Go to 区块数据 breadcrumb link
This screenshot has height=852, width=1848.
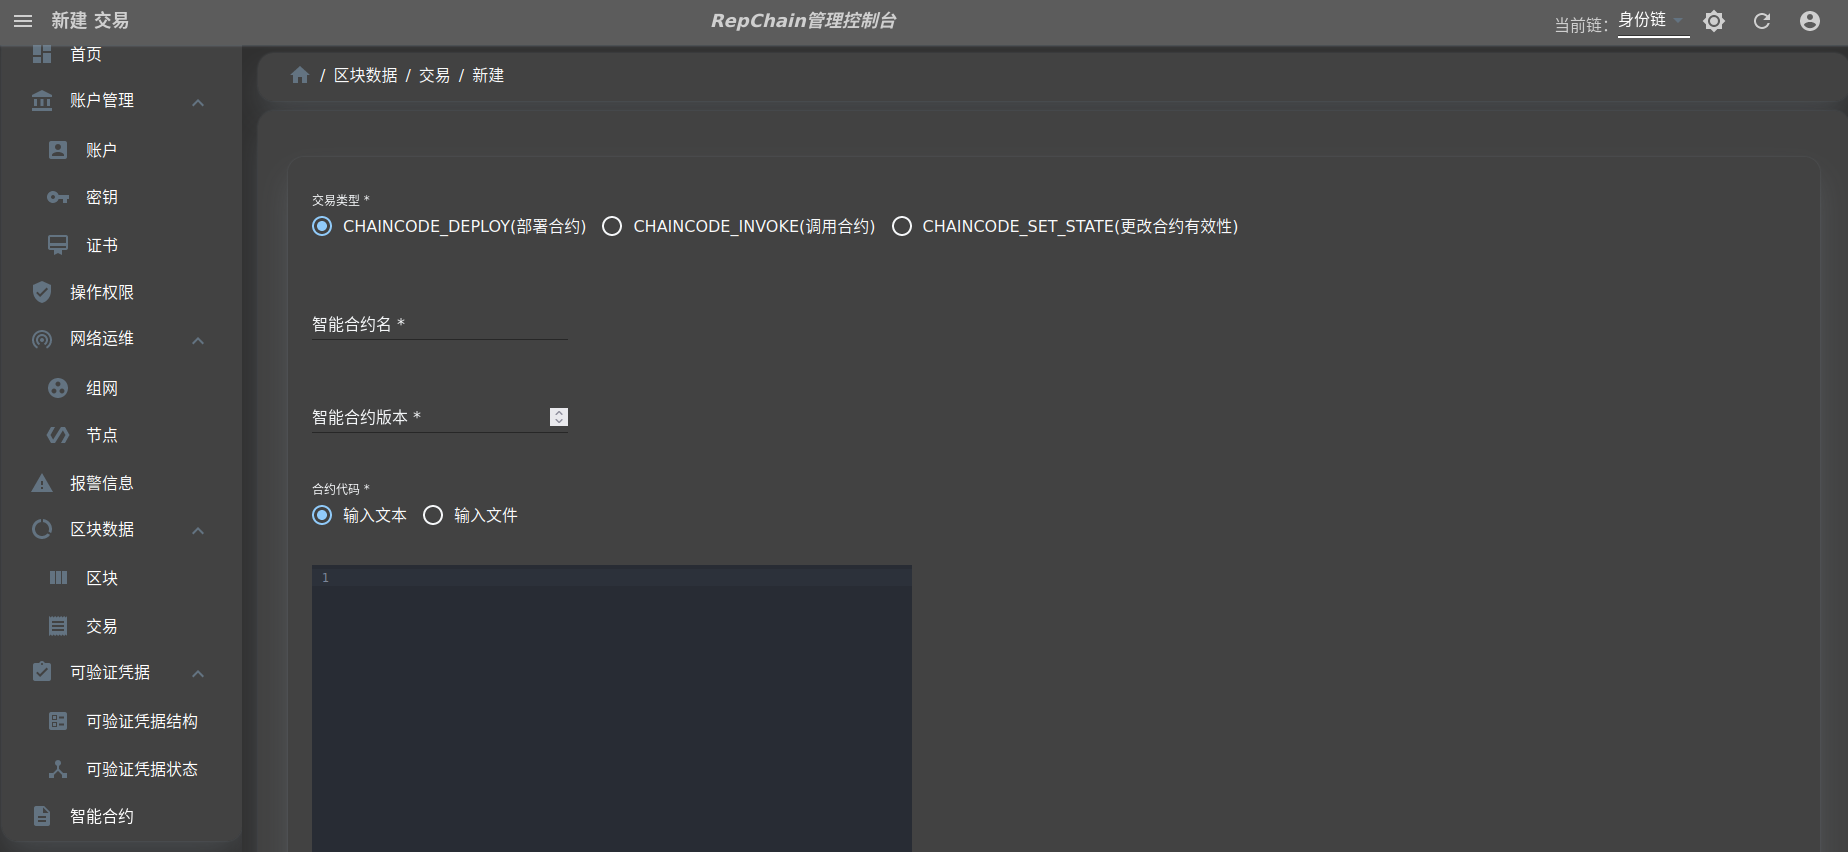366,75
